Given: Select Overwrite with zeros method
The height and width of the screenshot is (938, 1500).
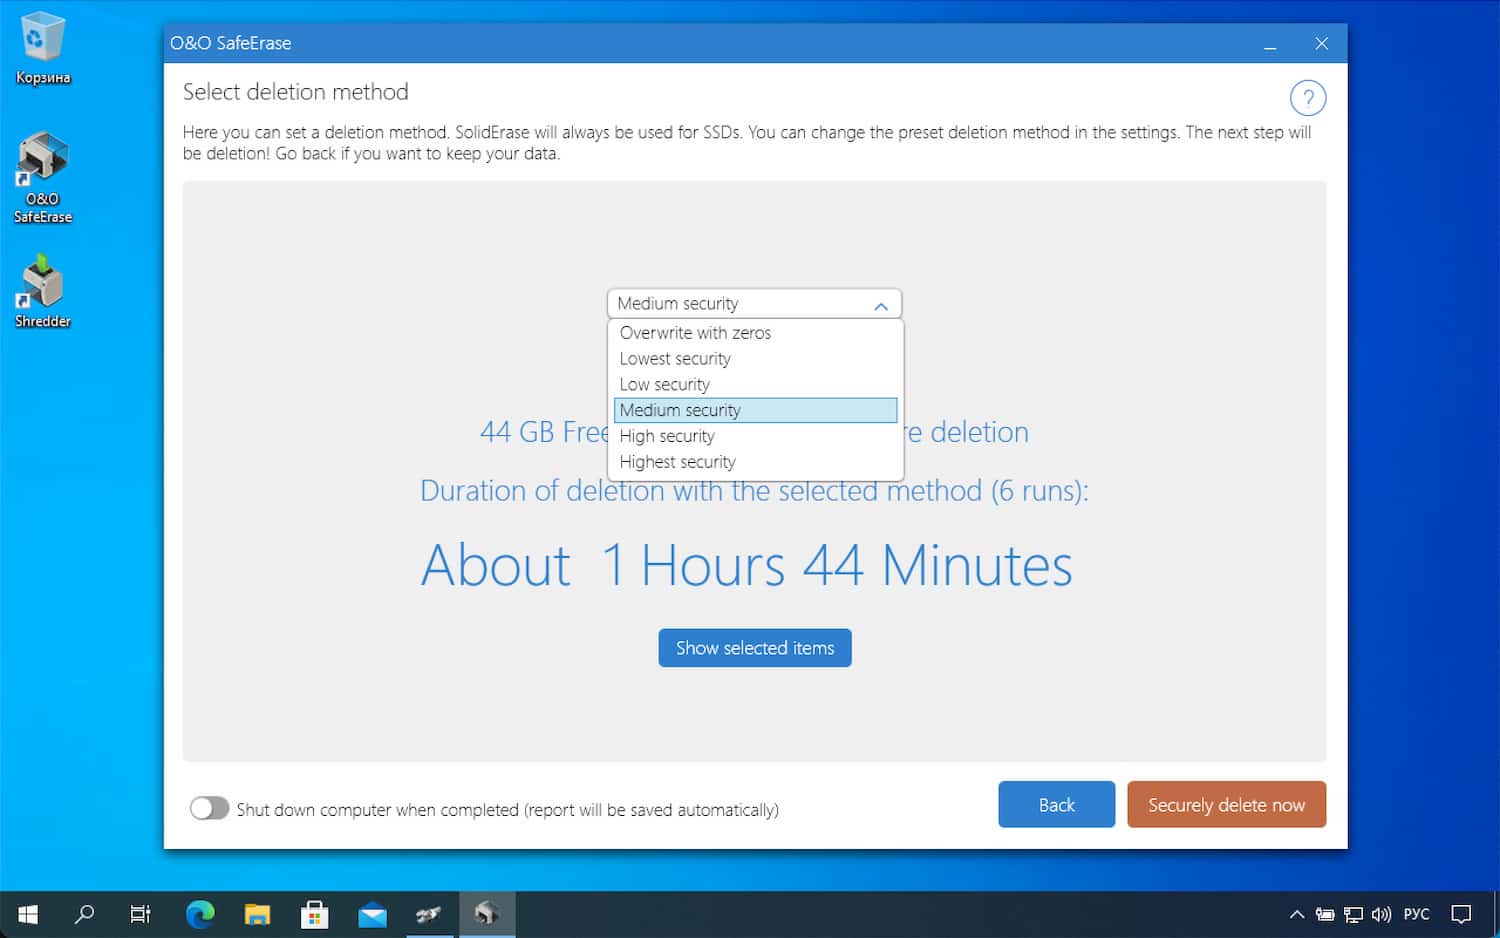Looking at the screenshot, I should click(x=755, y=333).
